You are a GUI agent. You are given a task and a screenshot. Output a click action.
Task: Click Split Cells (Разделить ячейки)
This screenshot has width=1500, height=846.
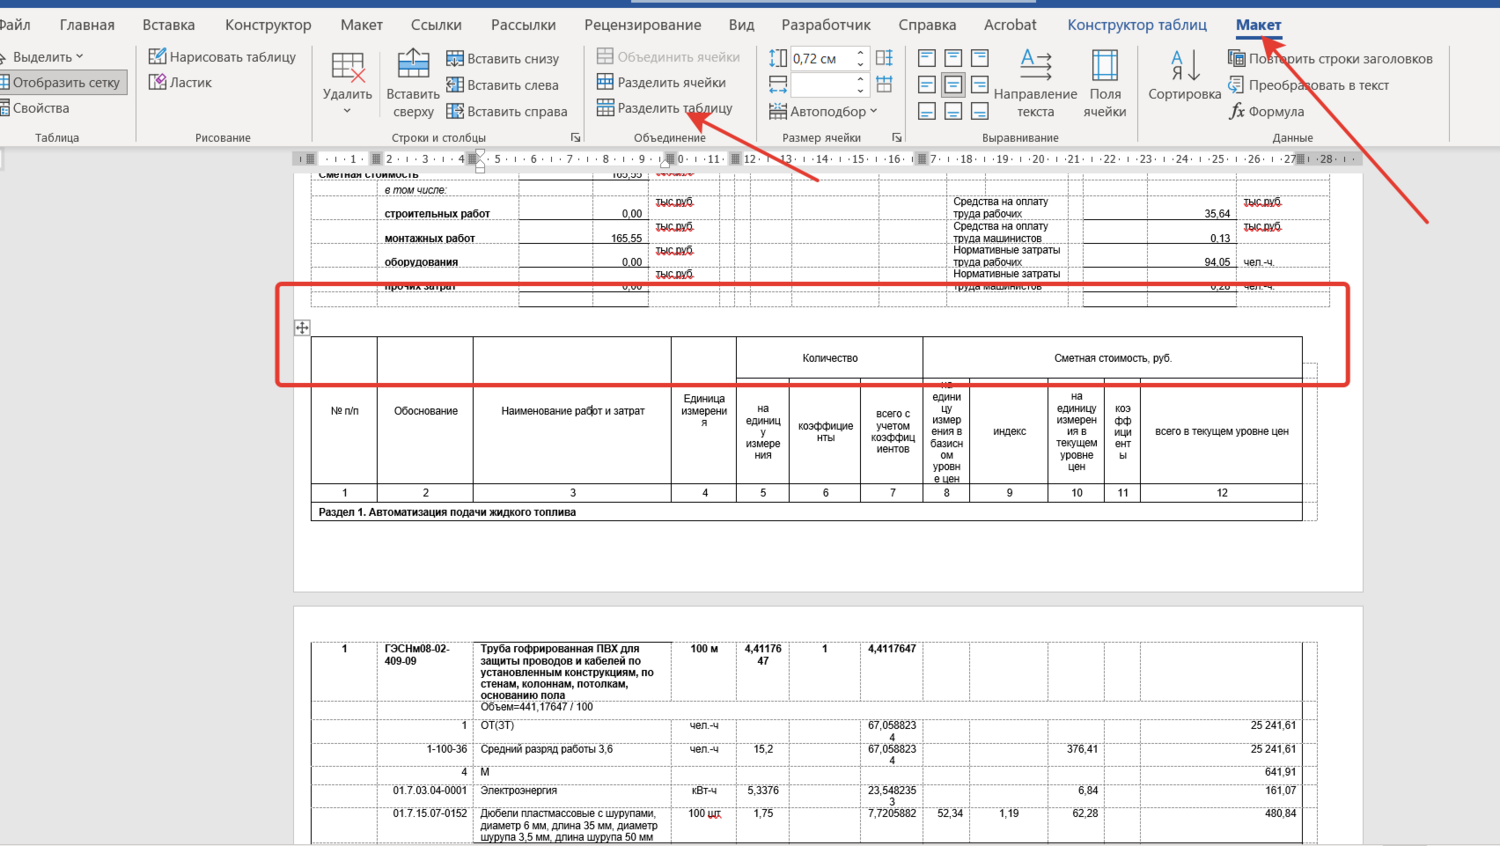coord(661,82)
